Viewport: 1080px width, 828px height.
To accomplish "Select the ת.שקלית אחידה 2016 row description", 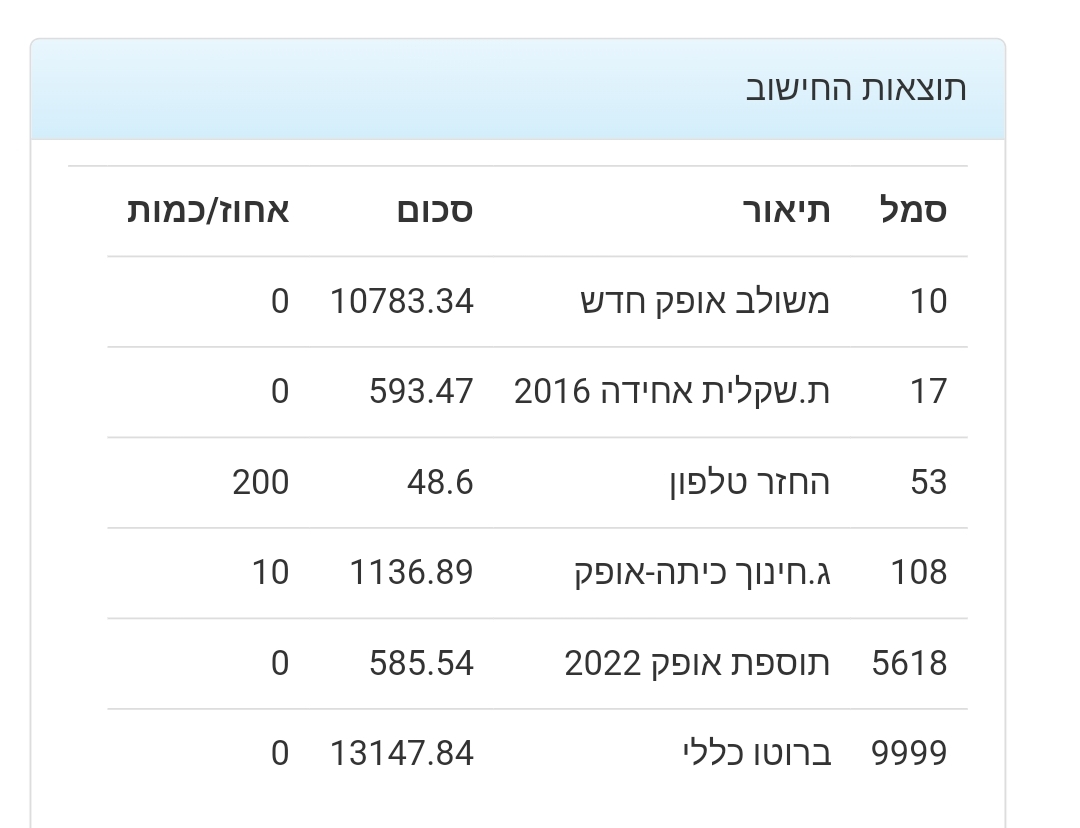I will (x=672, y=391).
